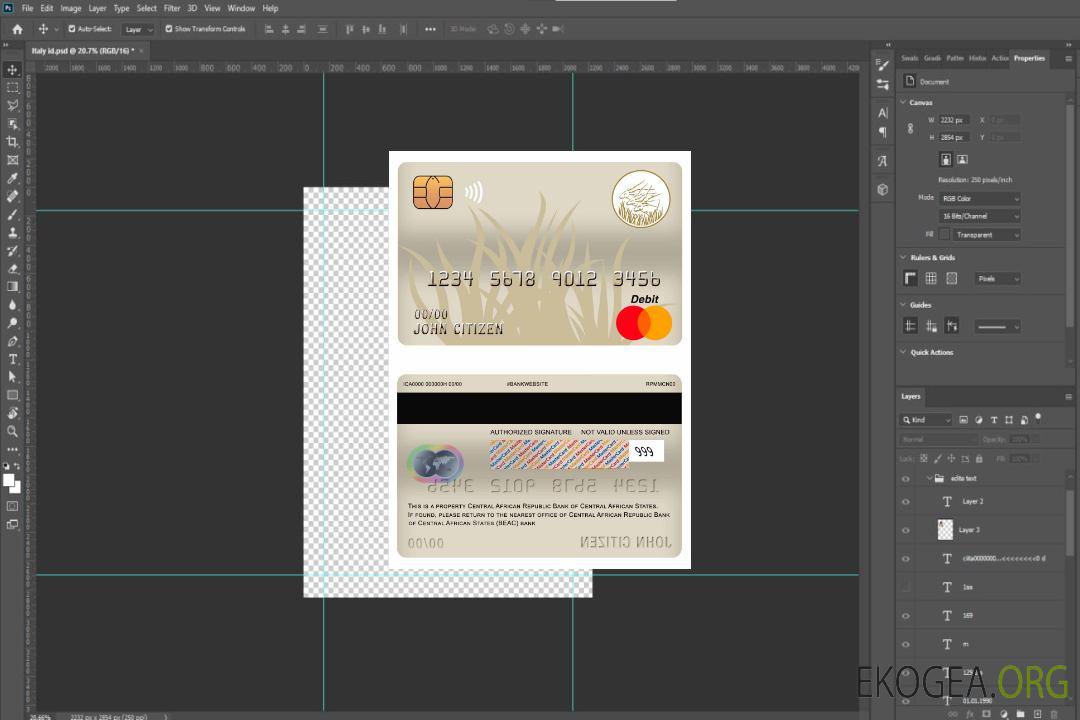The image size is (1080, 720).
Task: Select the Eyedropper tool
Action: tap(13, 178)
